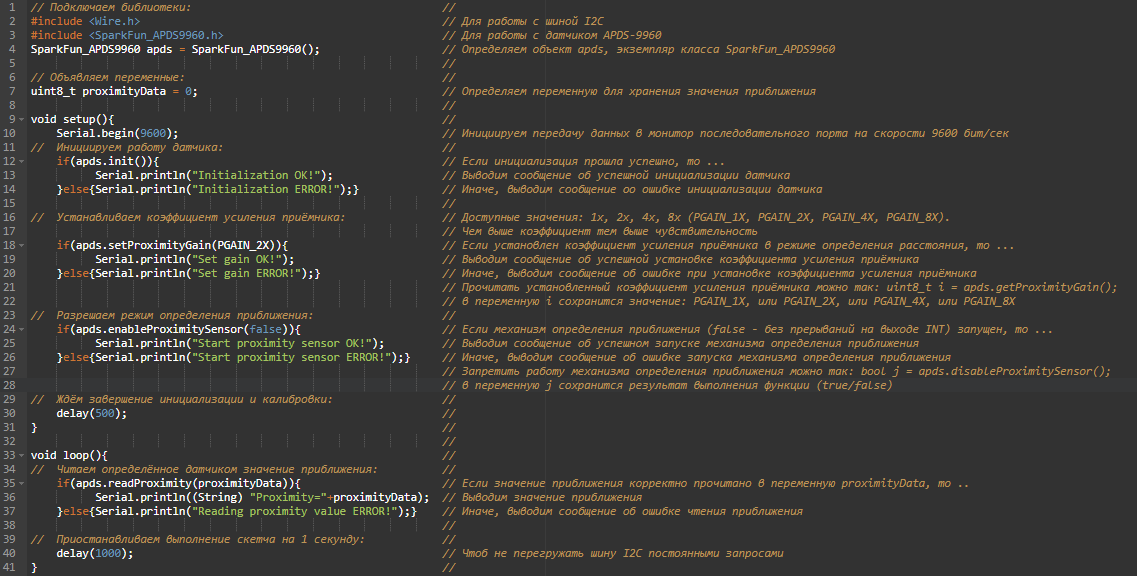Click the '#include <SparkFun_APDS9960.h>' directive
The height and width of the screenshot is (576, 1137).
[x=127, y=35]
